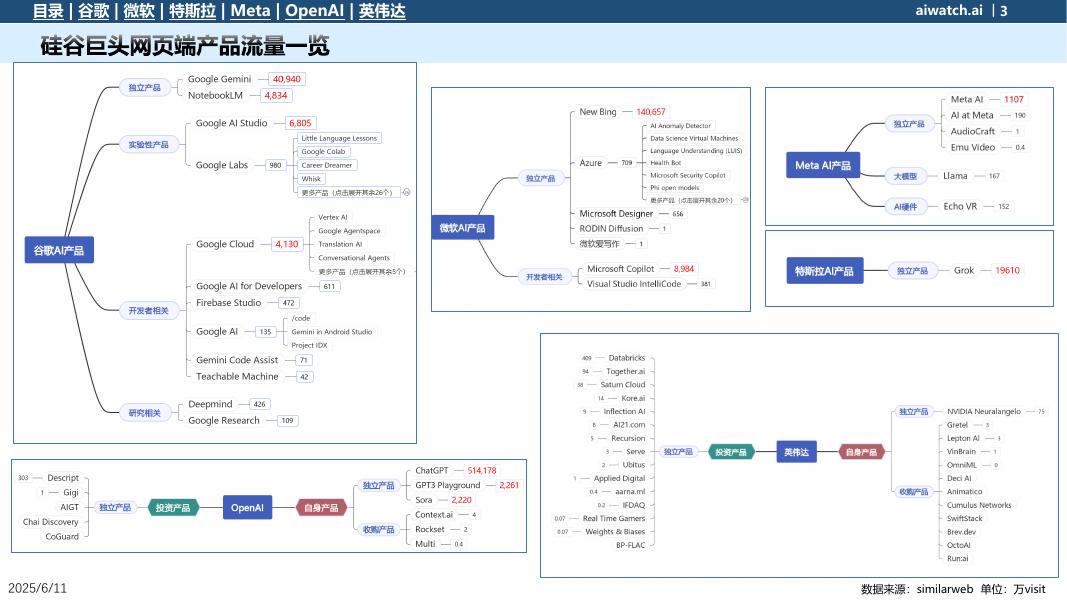The height and width of the screenshot is (600, 1067).
Task: Click the Google Gemini entry
Action: tap(219, 79)
